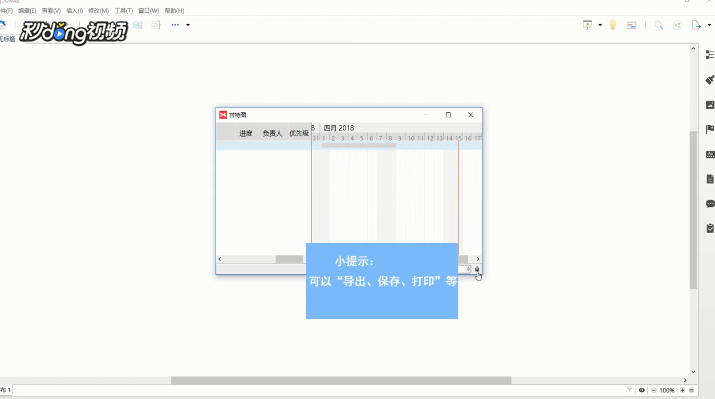The height and width of the screenshot is (399, 715).
Task: Expand the presentation mode dropdown arrow
Action: click(600, 25)
